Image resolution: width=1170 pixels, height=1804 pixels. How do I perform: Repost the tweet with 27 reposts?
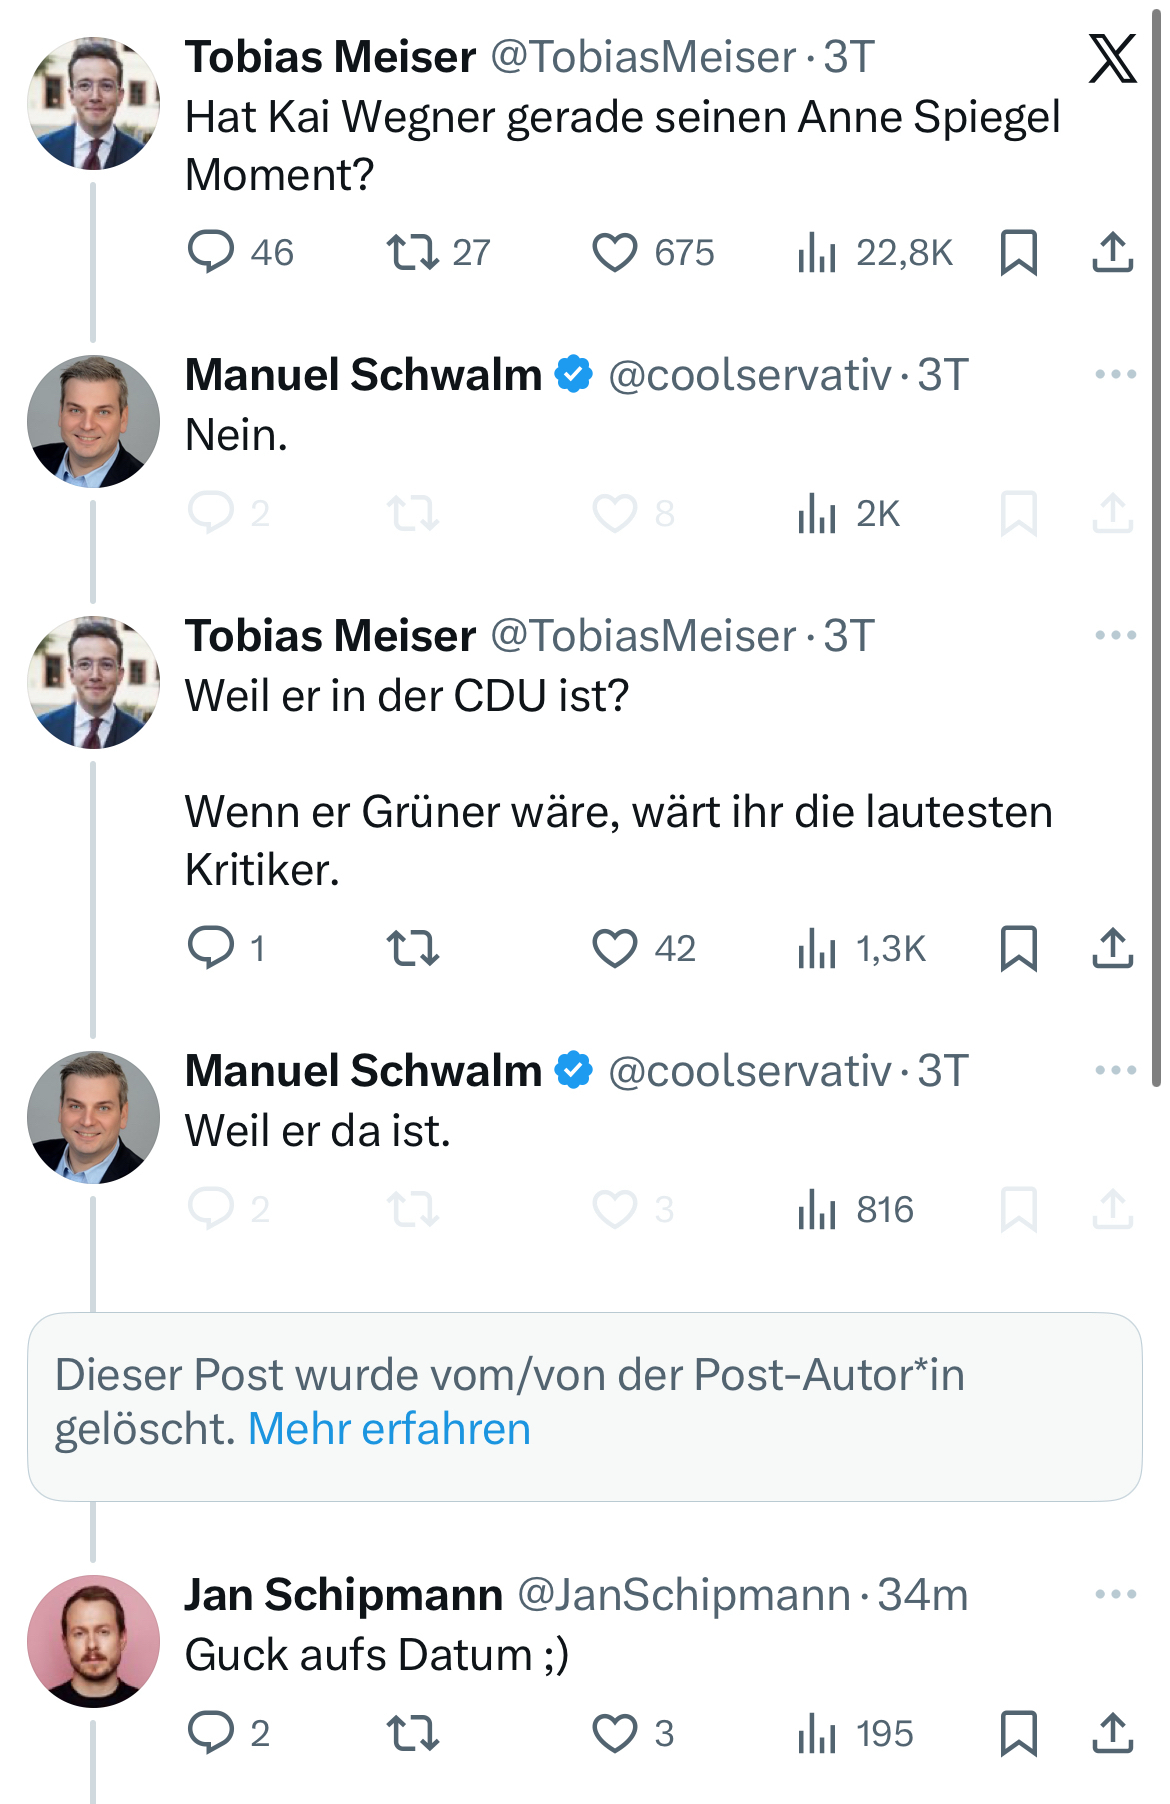(412, 252)
